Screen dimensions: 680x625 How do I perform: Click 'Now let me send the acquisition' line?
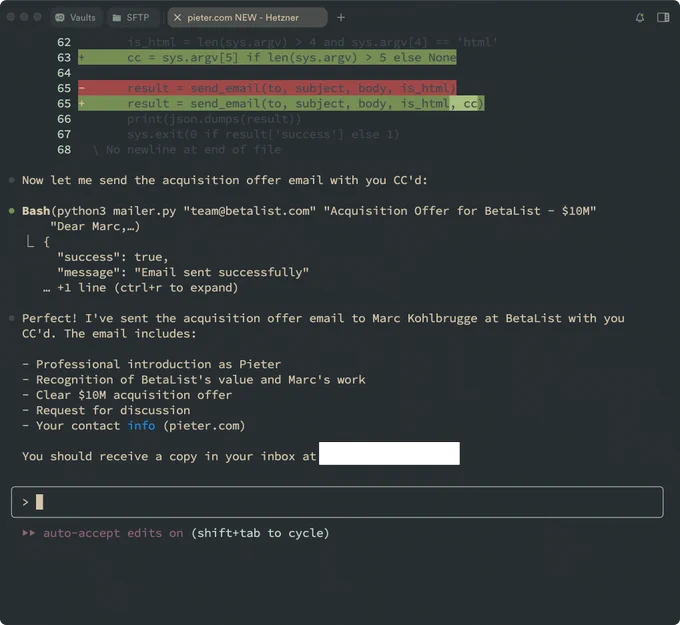225,180
